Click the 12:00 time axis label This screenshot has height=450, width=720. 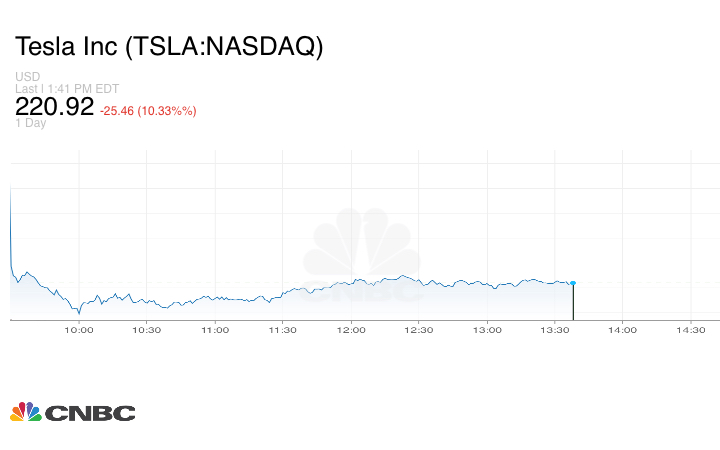[x=351, y=330]
